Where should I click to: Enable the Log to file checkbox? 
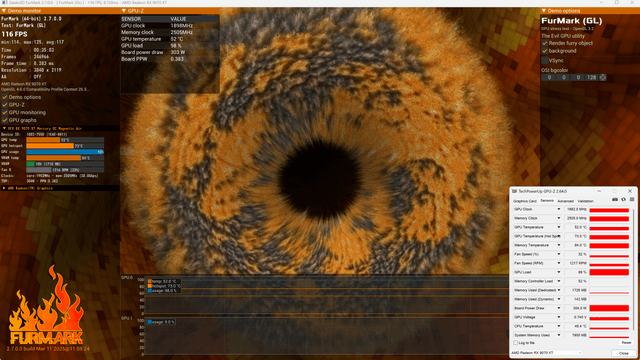coord(516,343)
